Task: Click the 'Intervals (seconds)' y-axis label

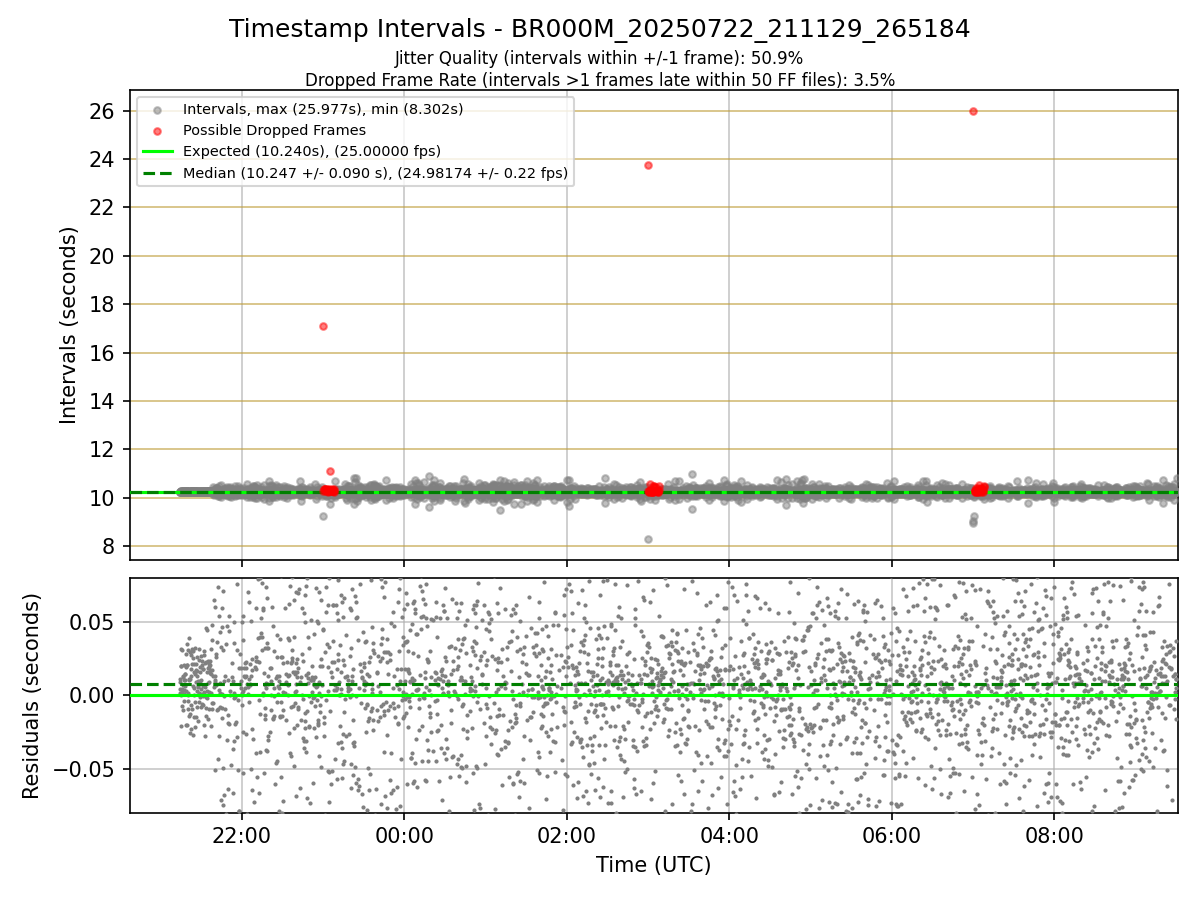Action: pos(68,324)
